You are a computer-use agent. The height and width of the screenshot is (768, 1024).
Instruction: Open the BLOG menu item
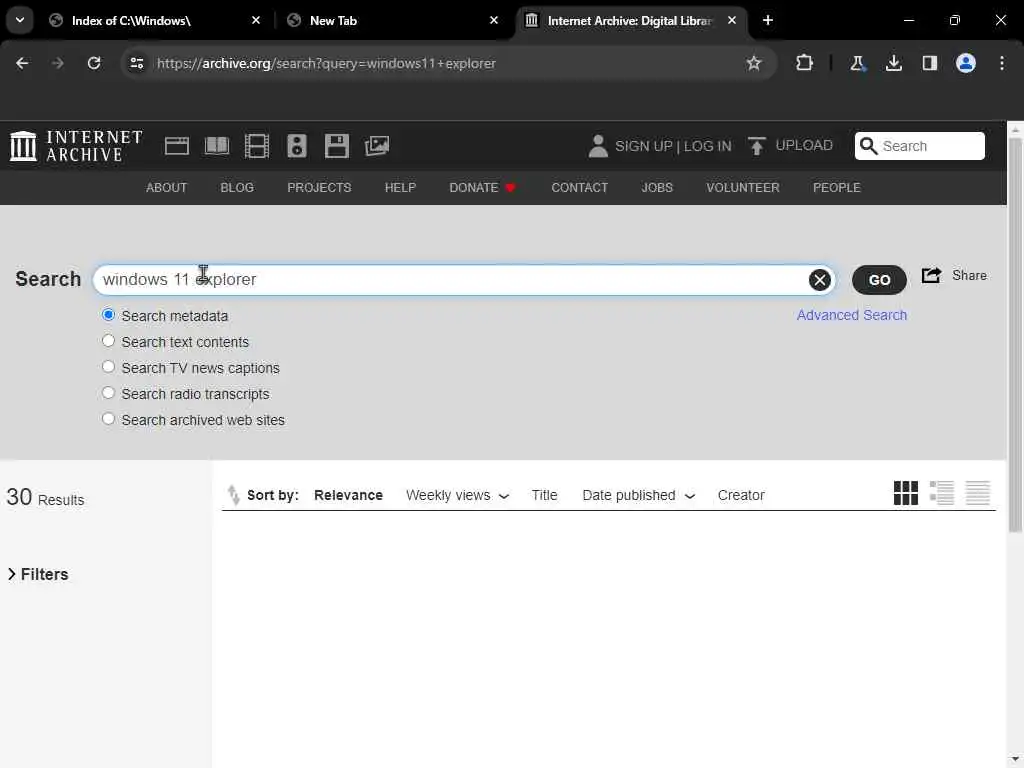click(237, 187)
